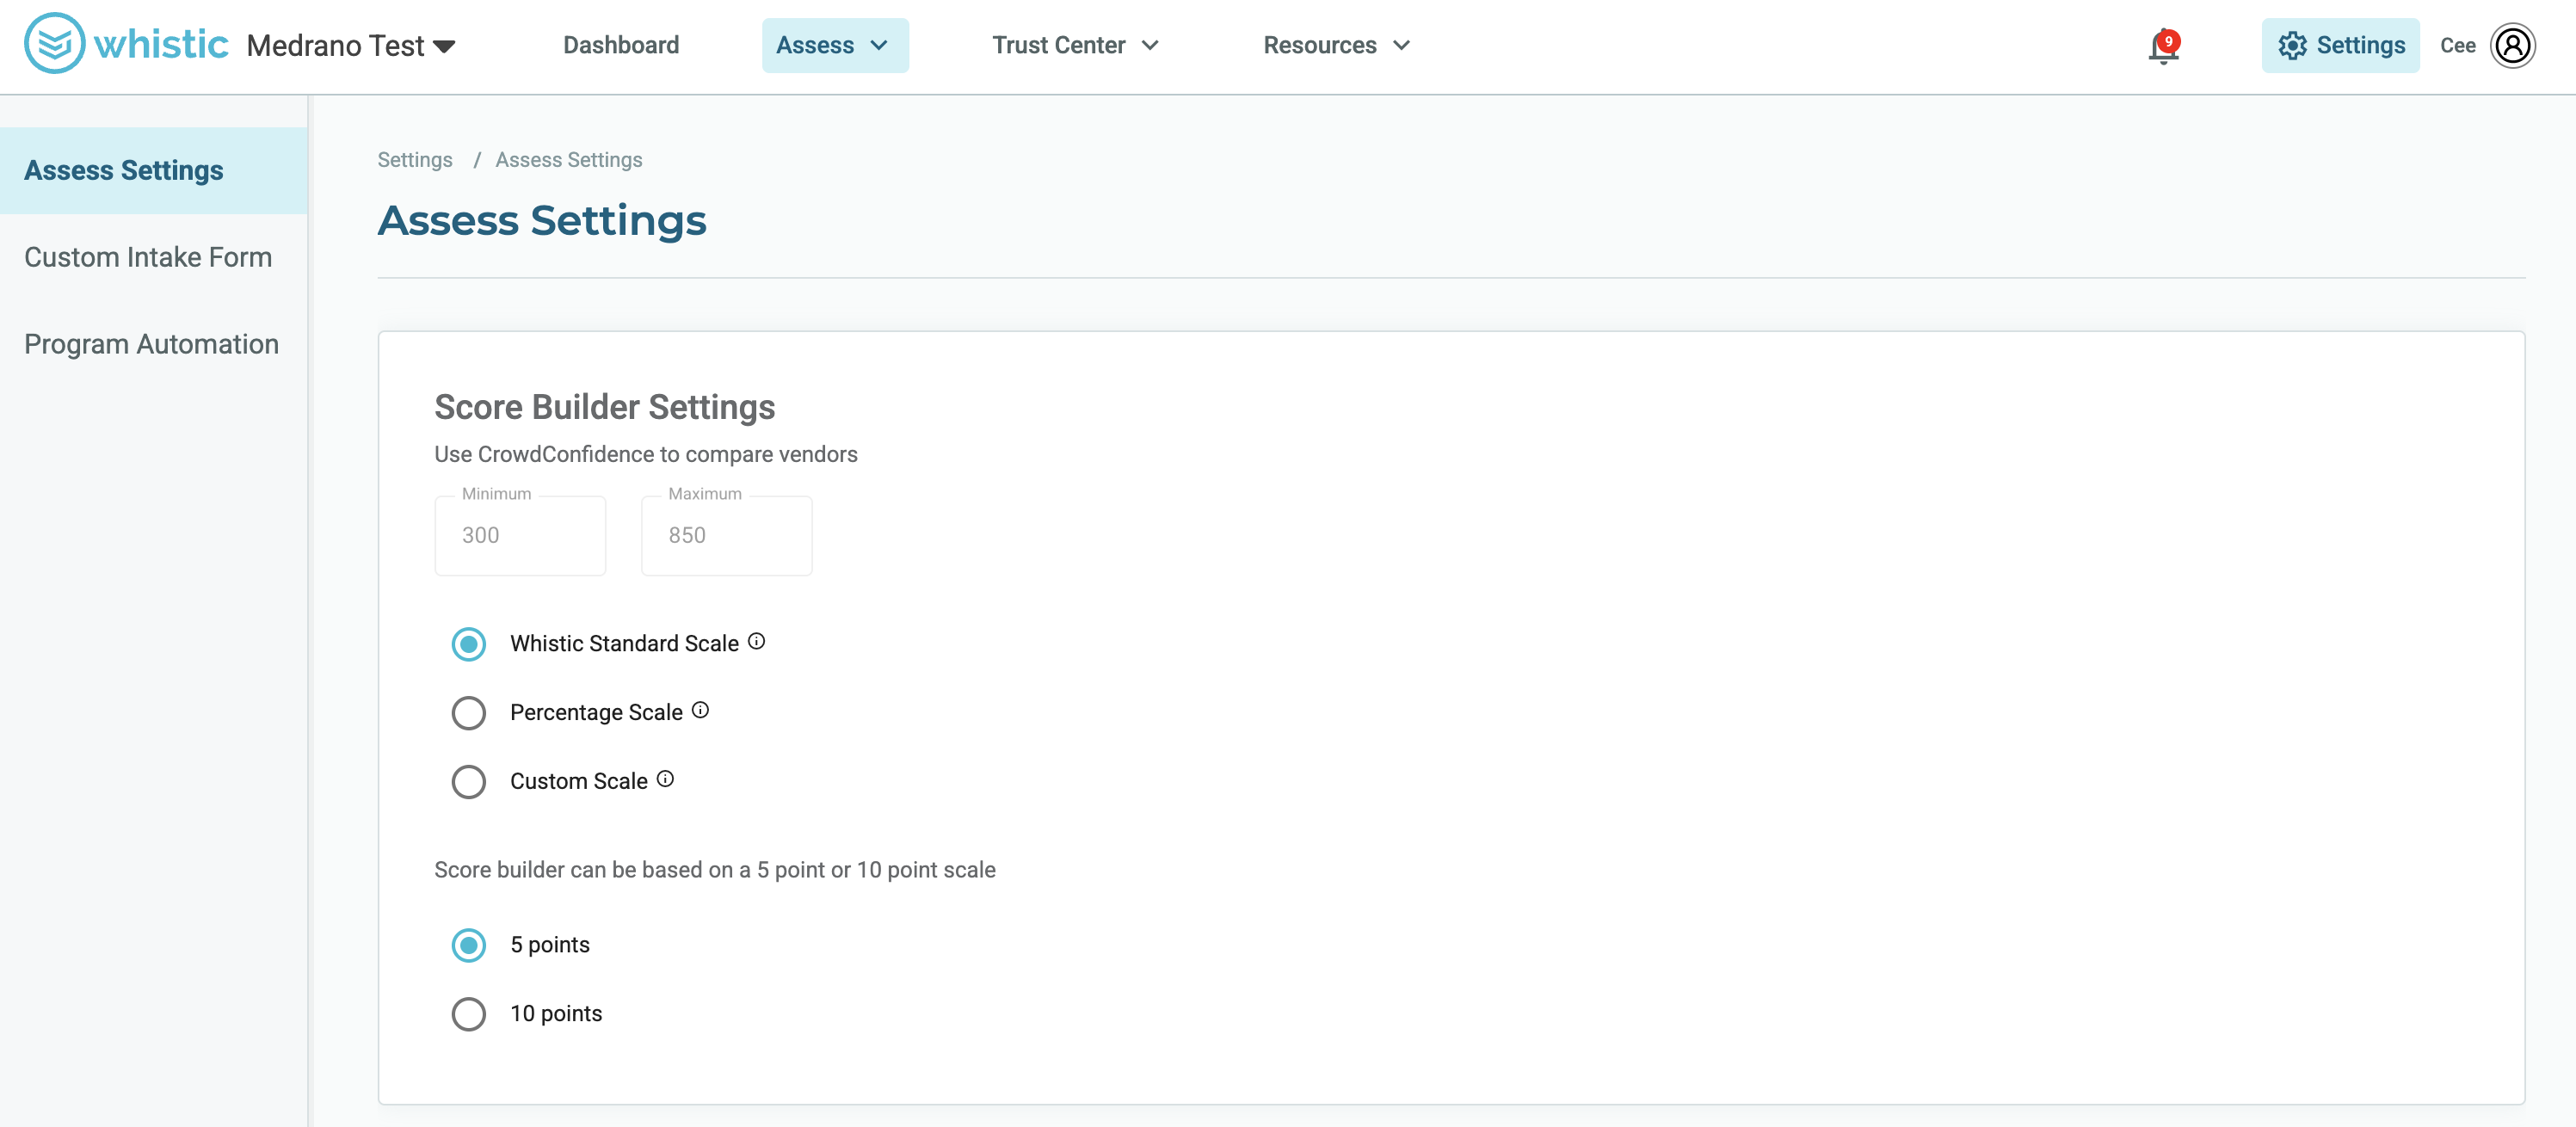
Task: Click the 5 point or 10 point description
Action: click(x=715, y=870)
